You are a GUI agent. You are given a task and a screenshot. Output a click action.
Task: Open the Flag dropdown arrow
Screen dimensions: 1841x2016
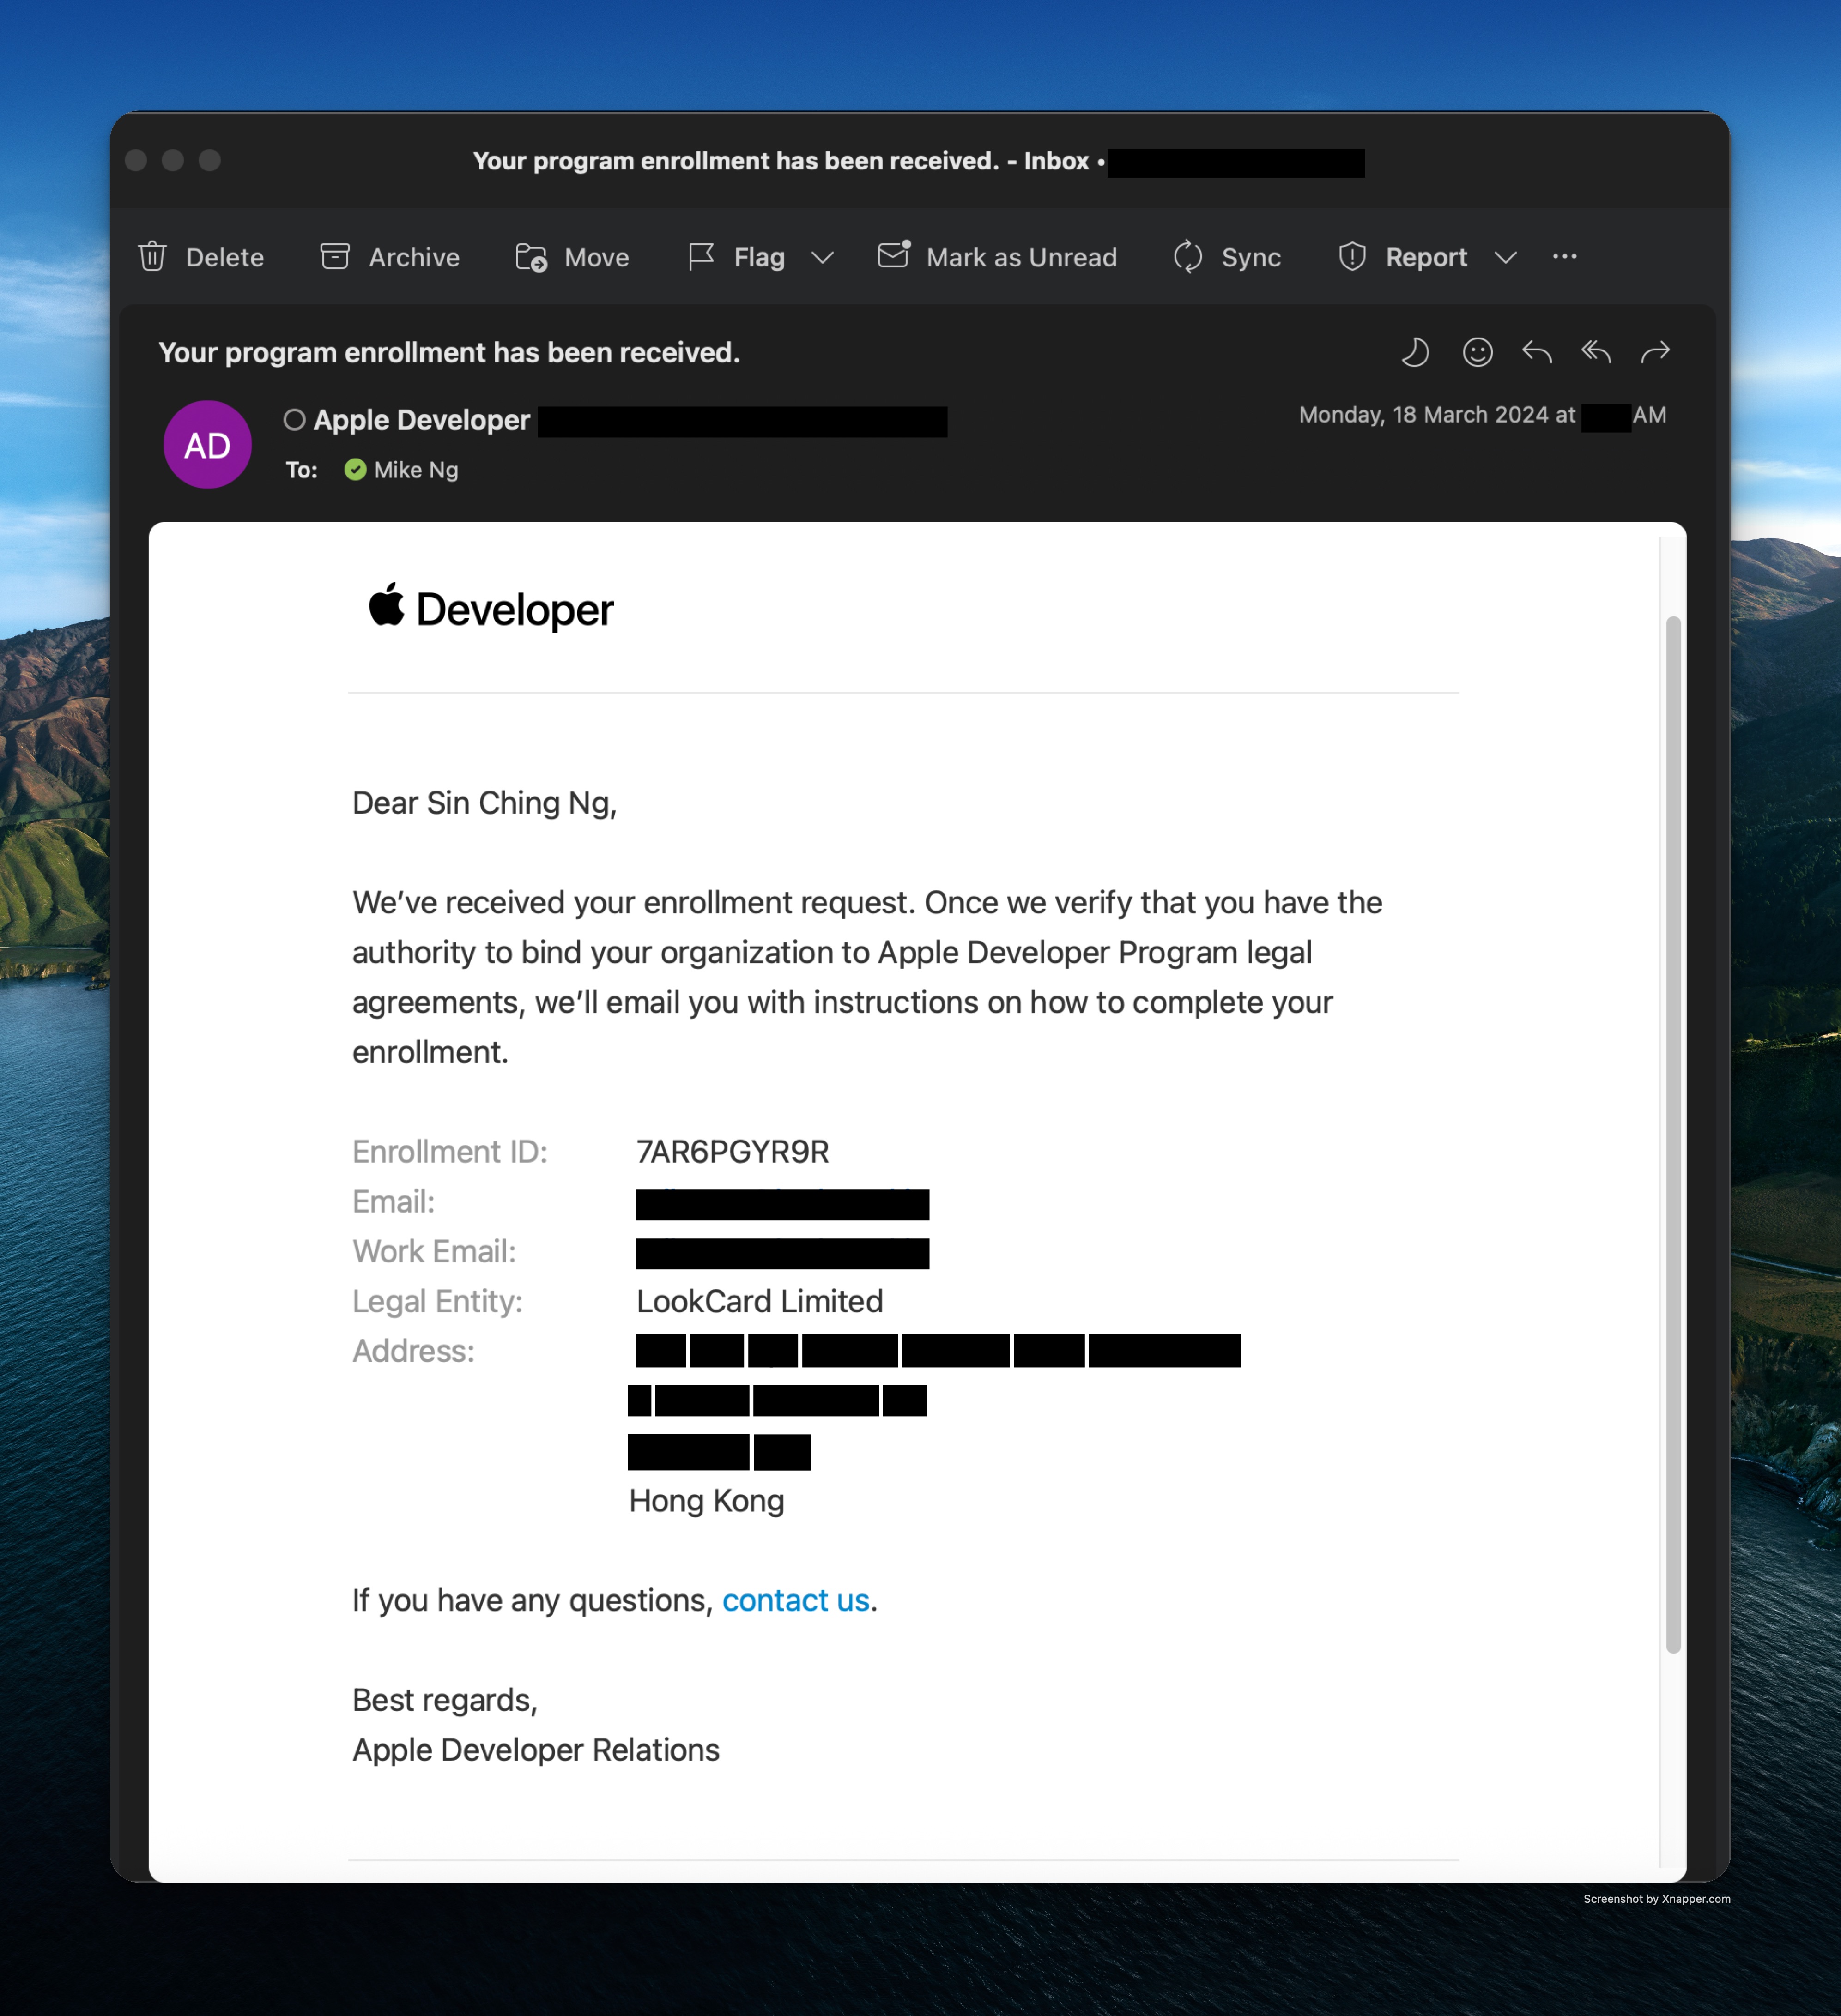pos(822,258)
